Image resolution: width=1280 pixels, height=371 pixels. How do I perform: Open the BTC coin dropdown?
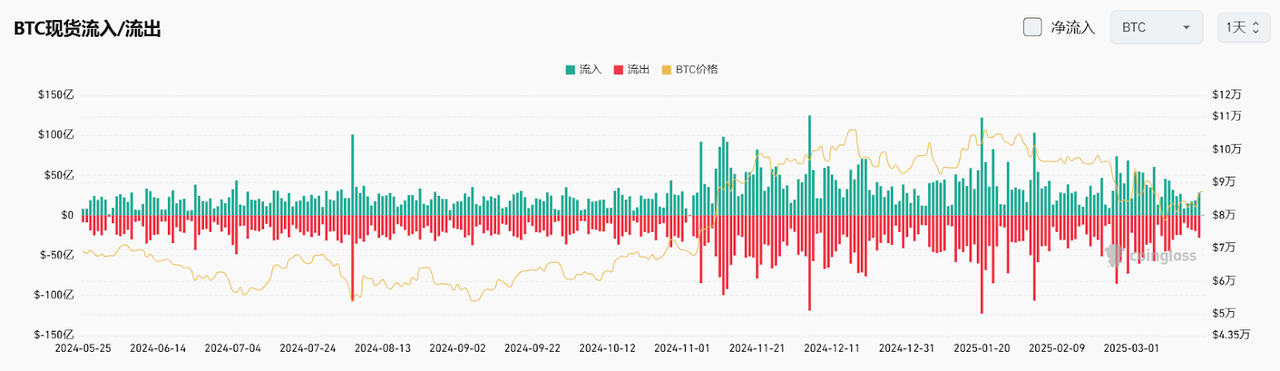tap(1156, 27)
